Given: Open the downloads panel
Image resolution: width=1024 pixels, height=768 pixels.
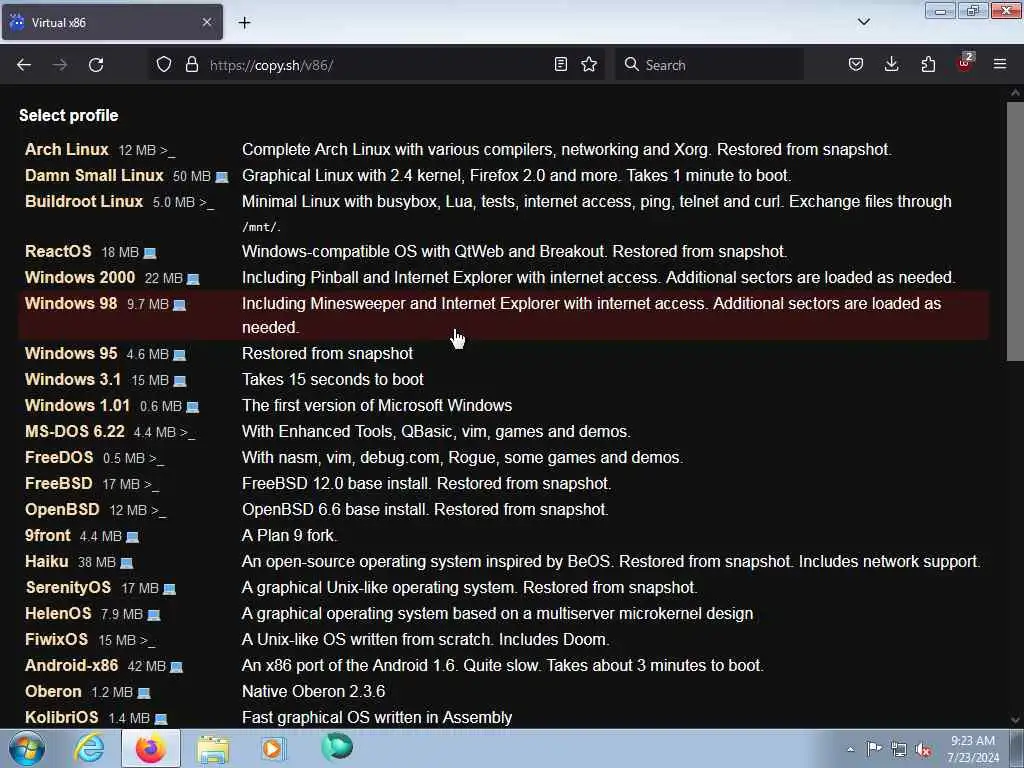Looking at the screenshot, I should click(x=891, y=65).
